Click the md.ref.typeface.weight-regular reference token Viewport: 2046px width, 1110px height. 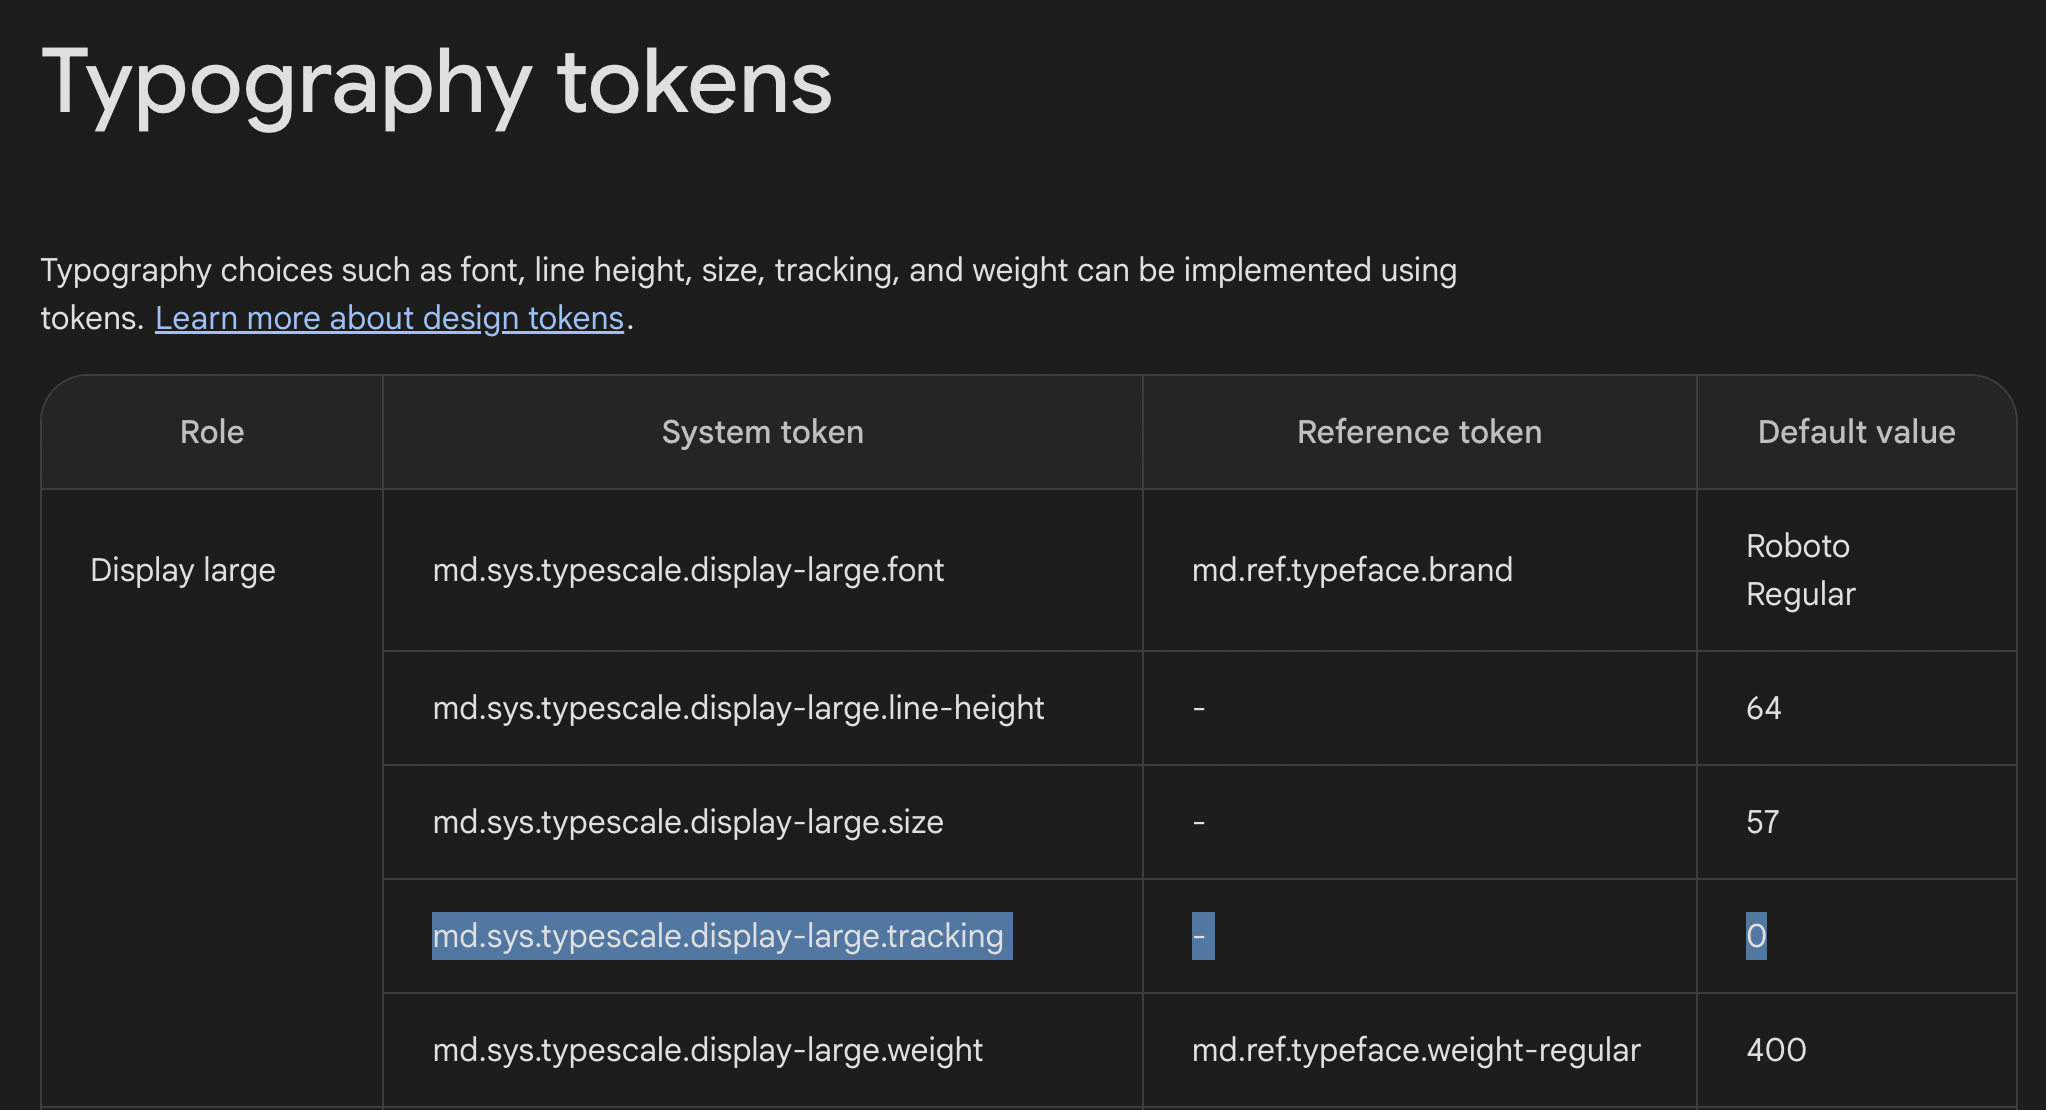pyautogui.click(x=1416, y=1050)
